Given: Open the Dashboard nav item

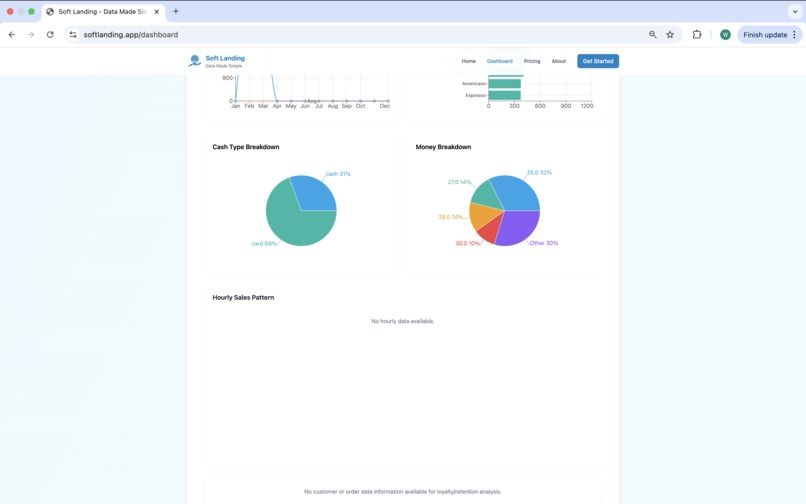Looking at the screenshot, I should [500, 61].
